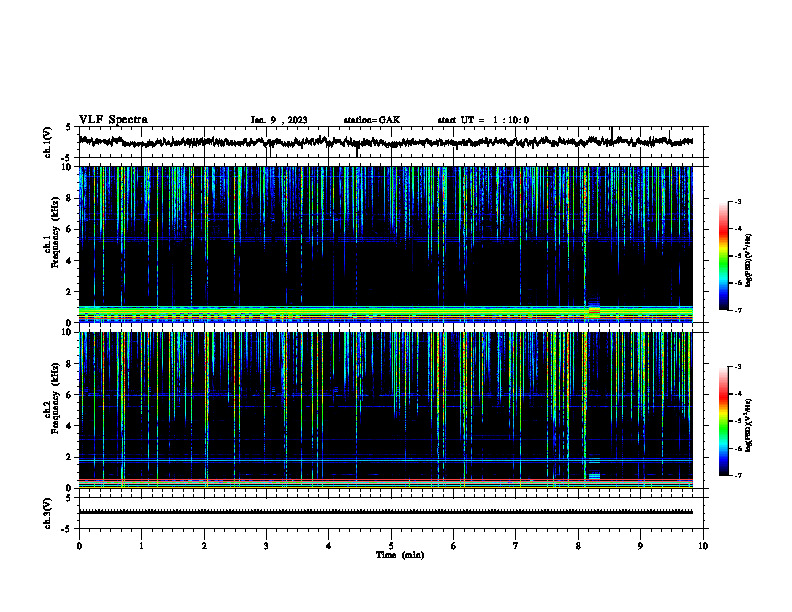
Task: Click the lower ch.2 color scale bar
Action: 723,421
